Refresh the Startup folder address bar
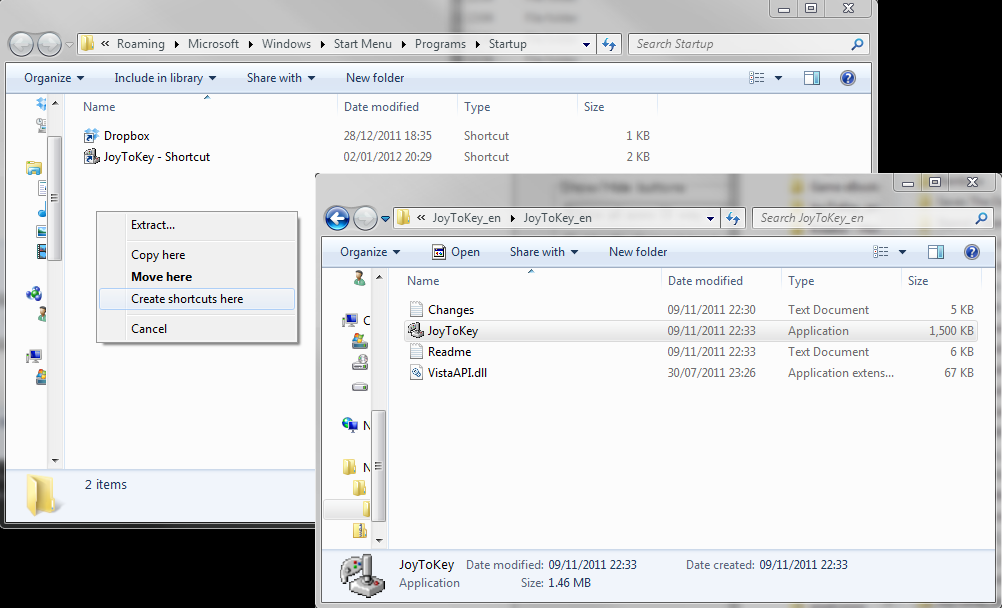Image resolution: width=1002 pixels, height=608 pixels. pos(609,44)
